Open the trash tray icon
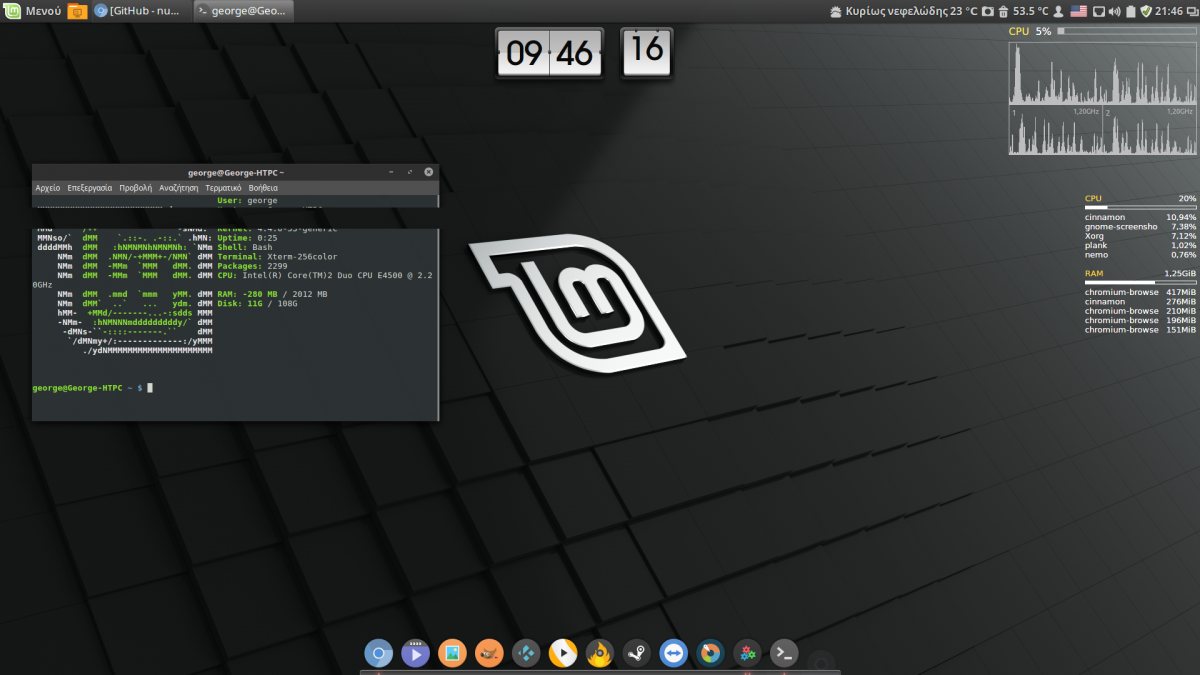The width and height of the screenshot is (1200, 675). coord(1002,11)
